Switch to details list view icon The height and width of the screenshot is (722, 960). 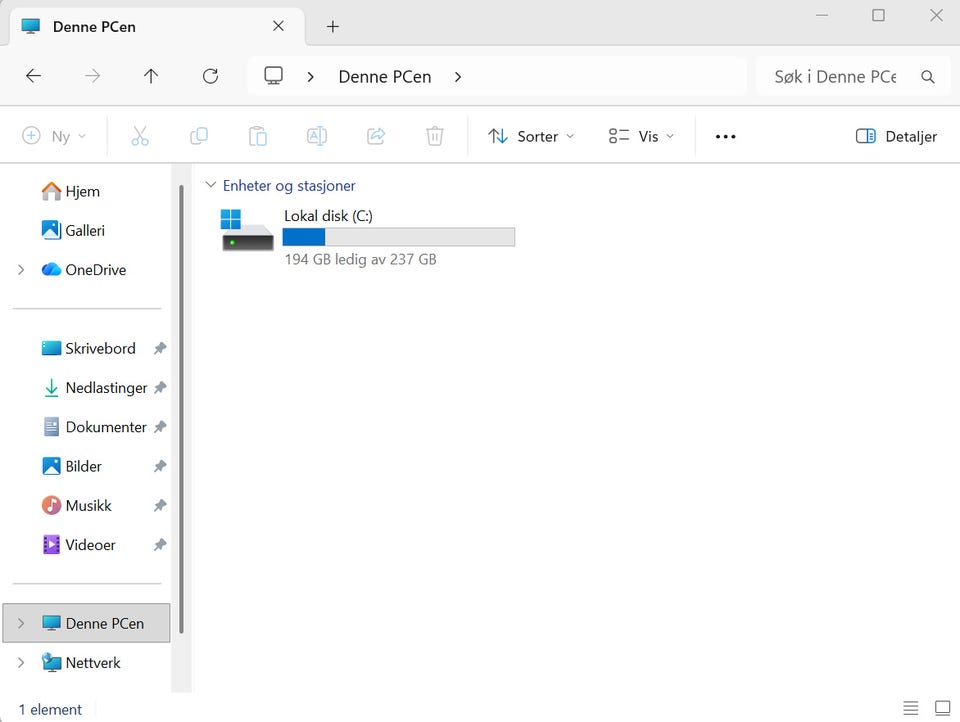coord(911,708)
